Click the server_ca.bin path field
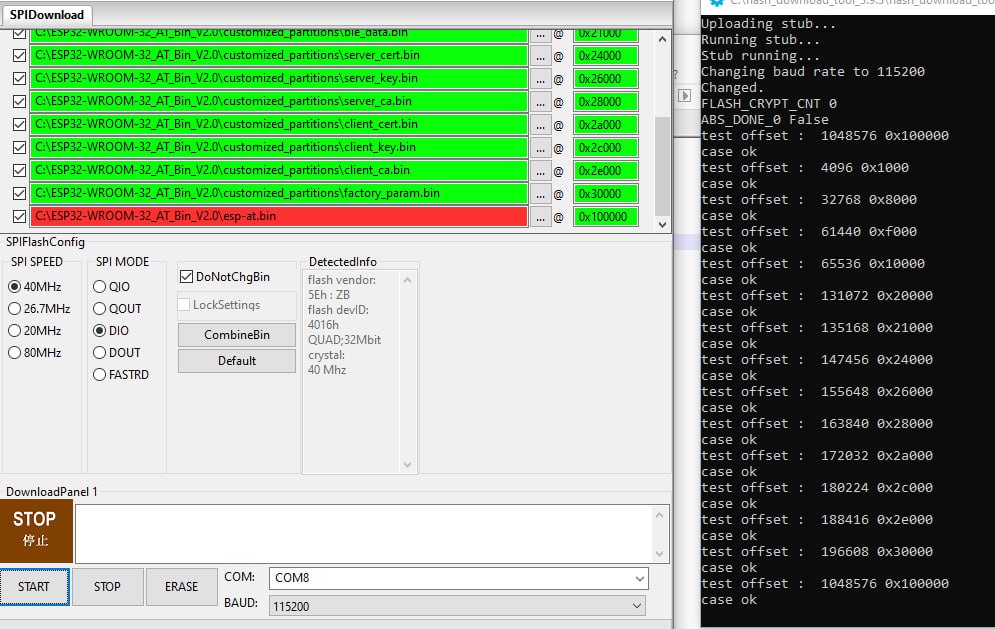This screenshot has height=629, width=995. [x=279, y=101]
